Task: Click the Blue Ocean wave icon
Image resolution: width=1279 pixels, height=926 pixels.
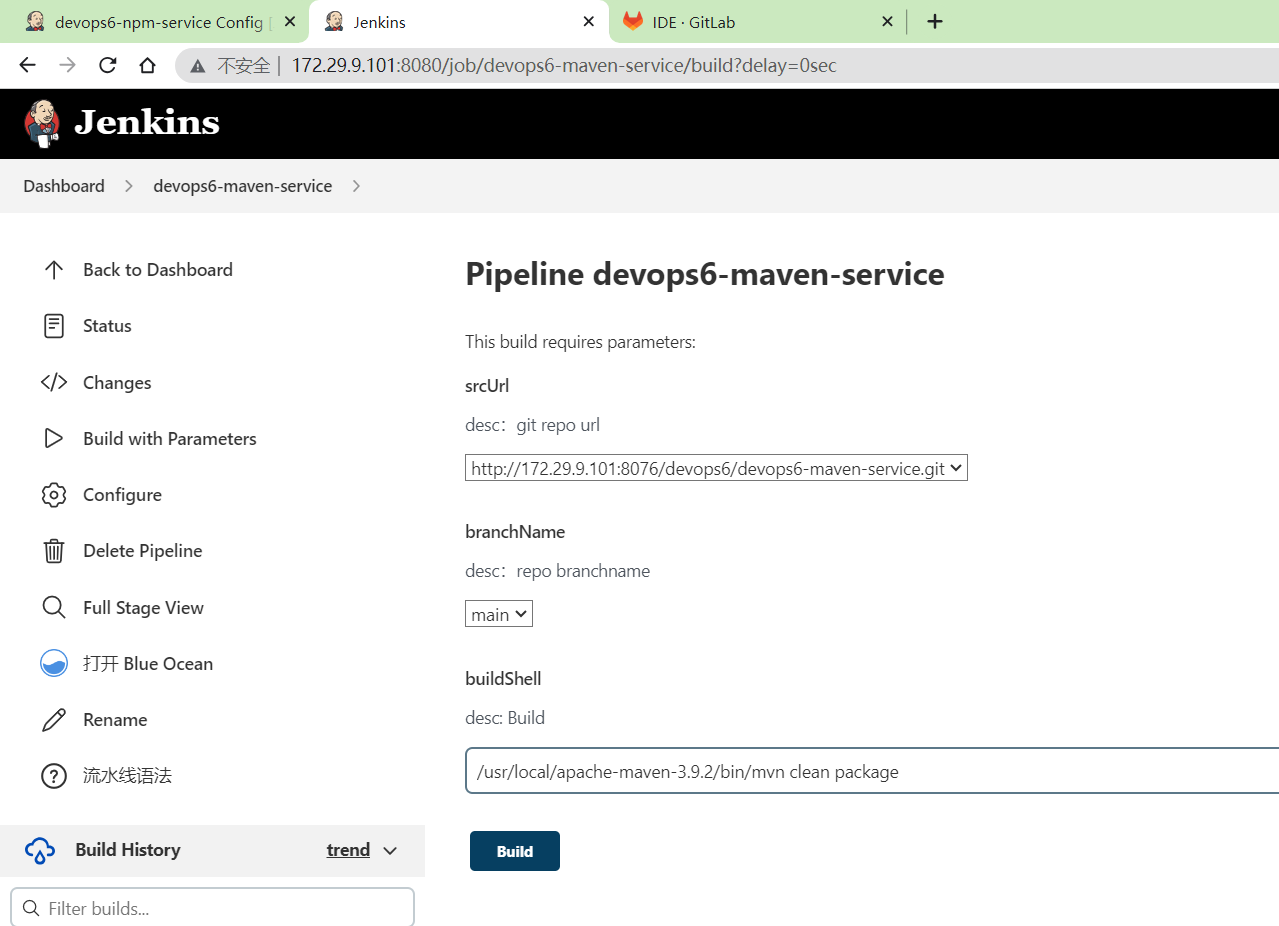Action: point(54,664)
